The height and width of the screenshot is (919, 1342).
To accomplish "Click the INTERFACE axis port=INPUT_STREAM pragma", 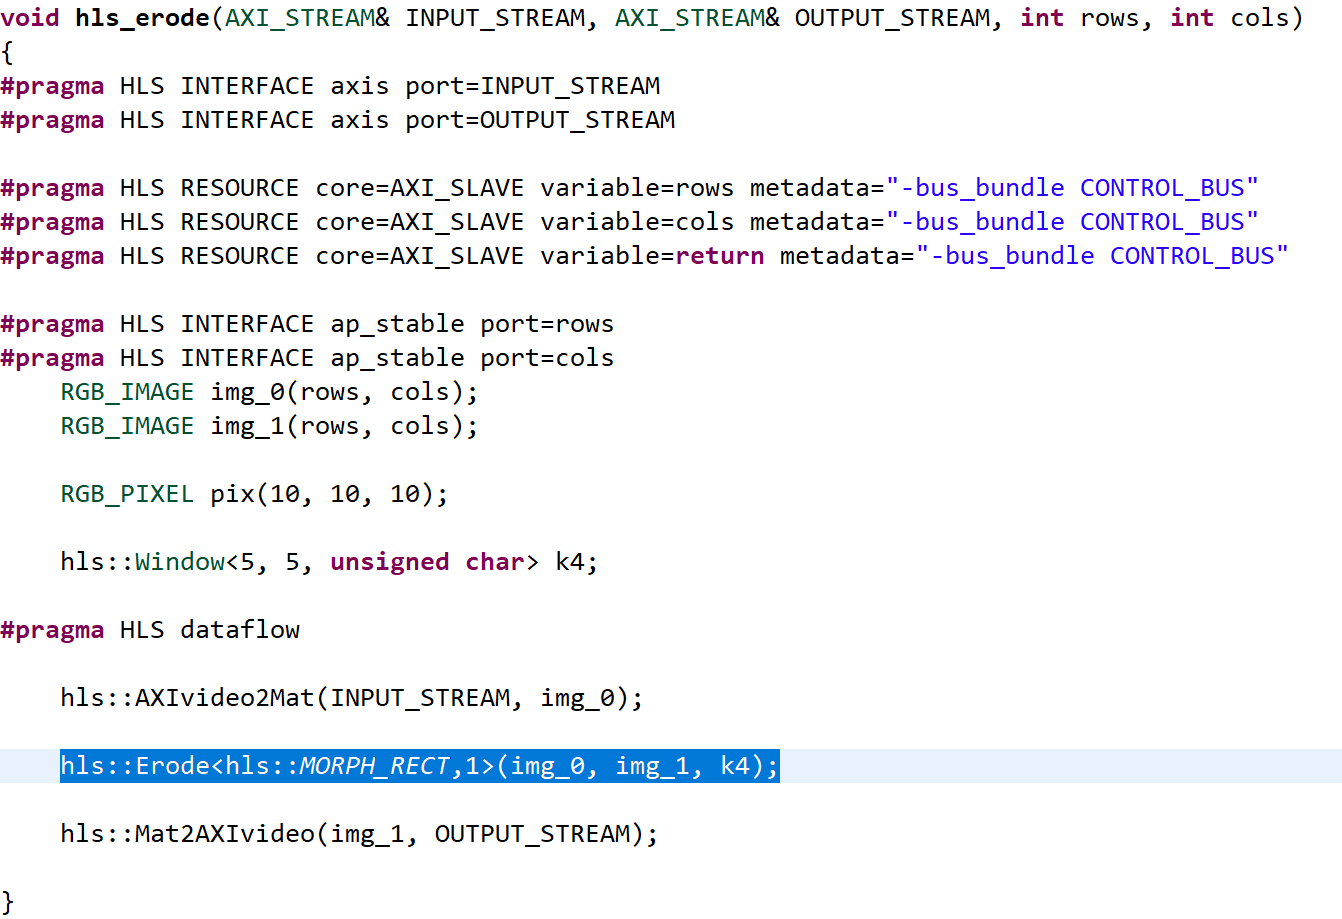I will (330, 85).
